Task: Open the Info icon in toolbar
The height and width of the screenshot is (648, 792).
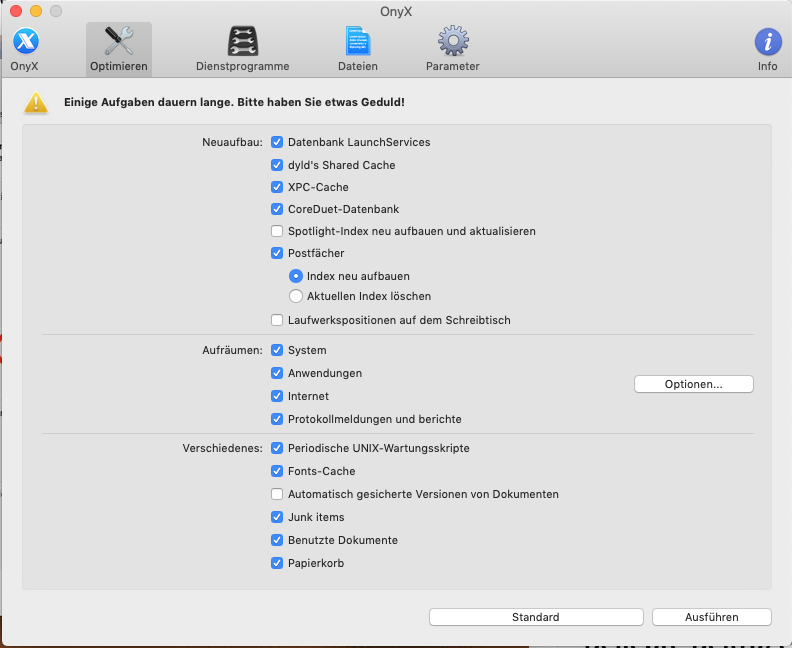Action: [x=767, y=42]
